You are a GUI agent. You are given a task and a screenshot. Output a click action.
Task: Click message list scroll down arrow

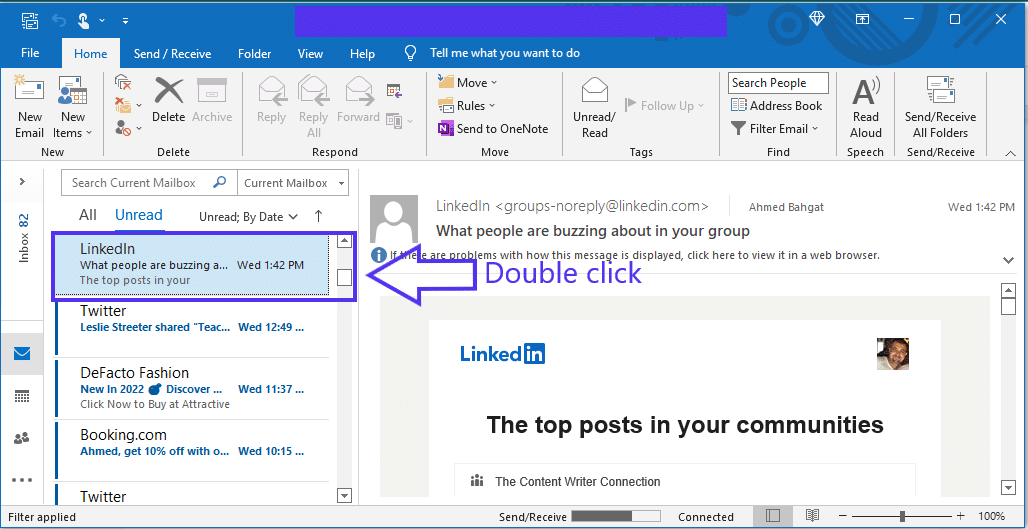(345, 496)
